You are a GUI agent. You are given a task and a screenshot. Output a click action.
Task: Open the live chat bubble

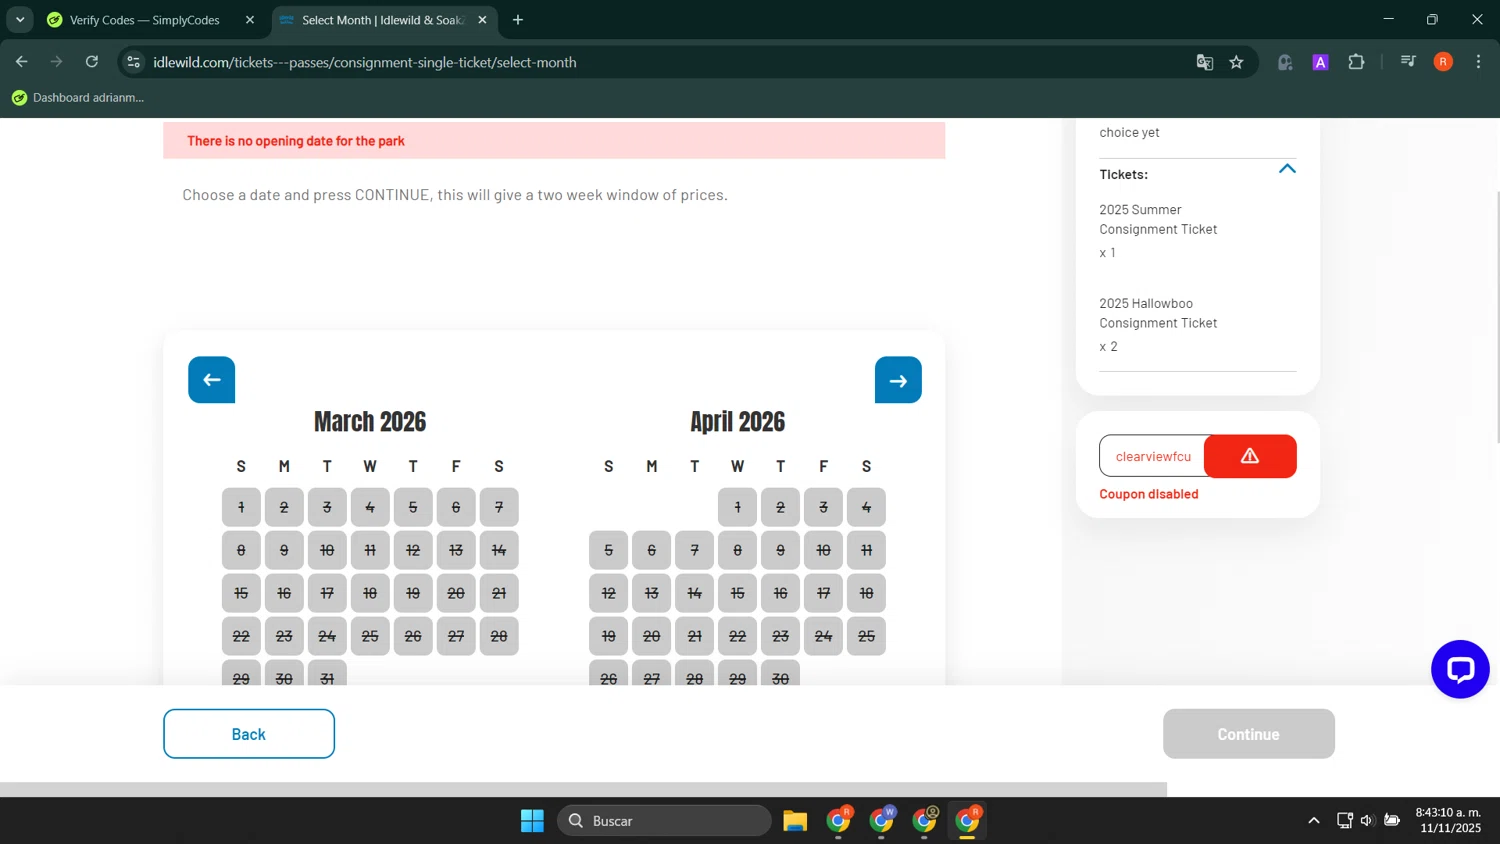coord(1460,669)
